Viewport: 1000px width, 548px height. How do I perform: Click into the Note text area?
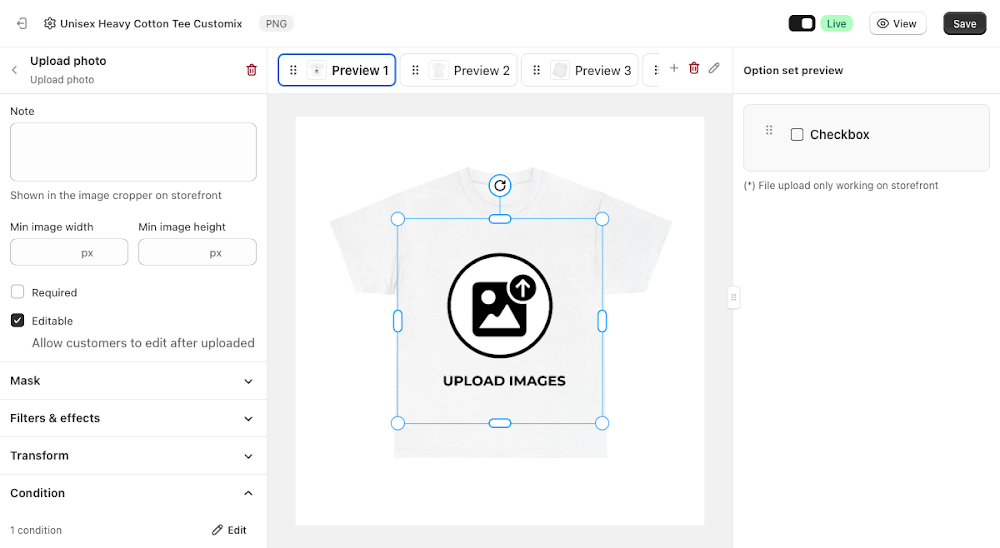point(133,152)
